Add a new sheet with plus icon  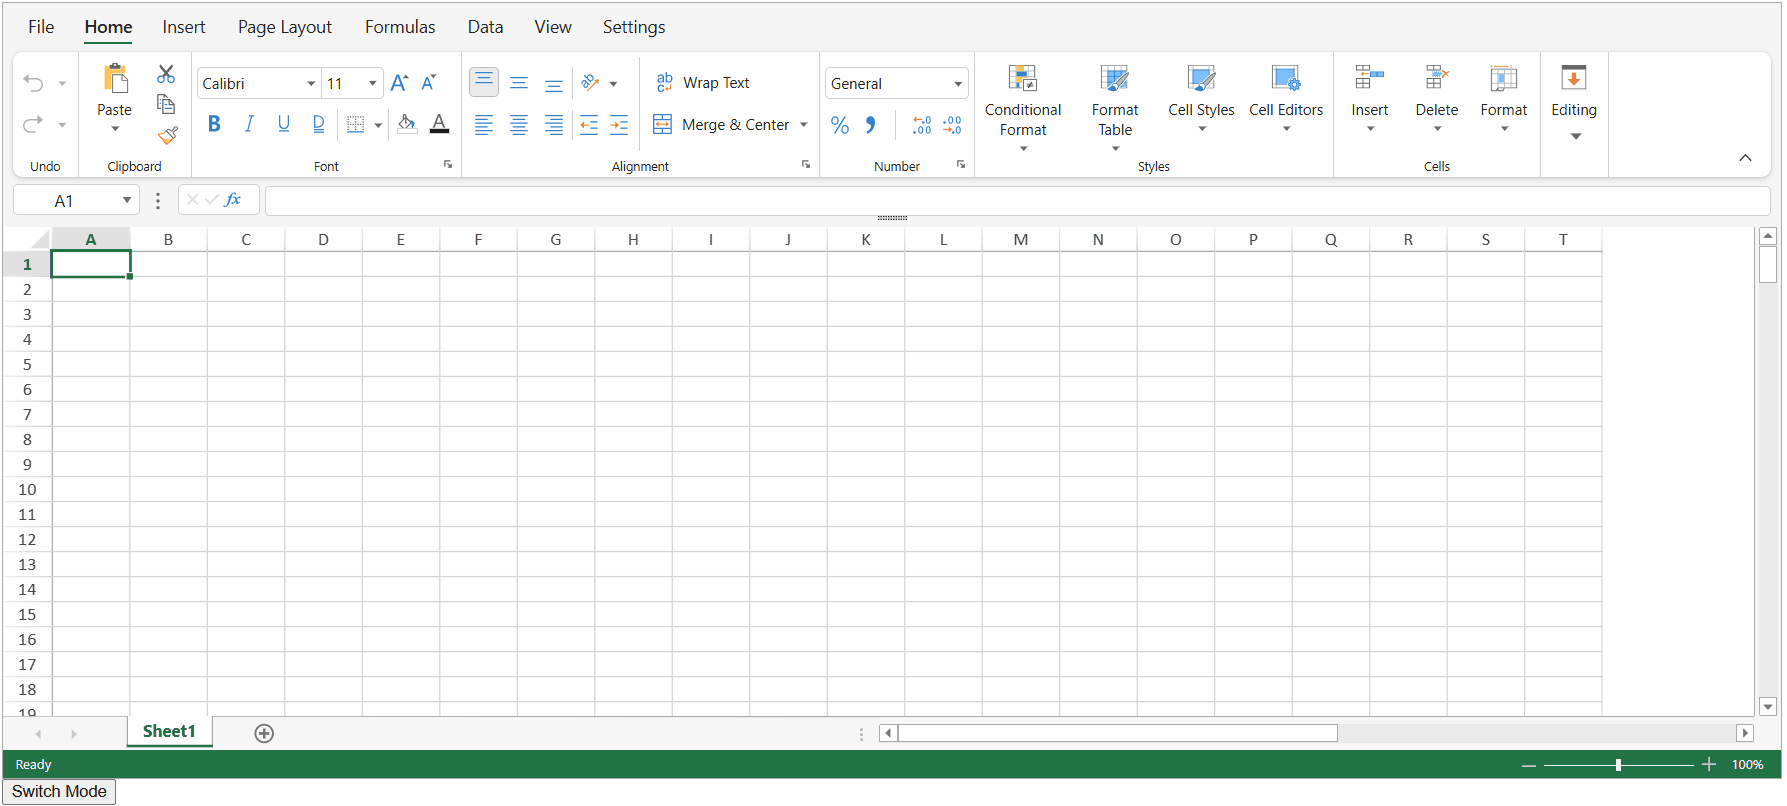264,733
